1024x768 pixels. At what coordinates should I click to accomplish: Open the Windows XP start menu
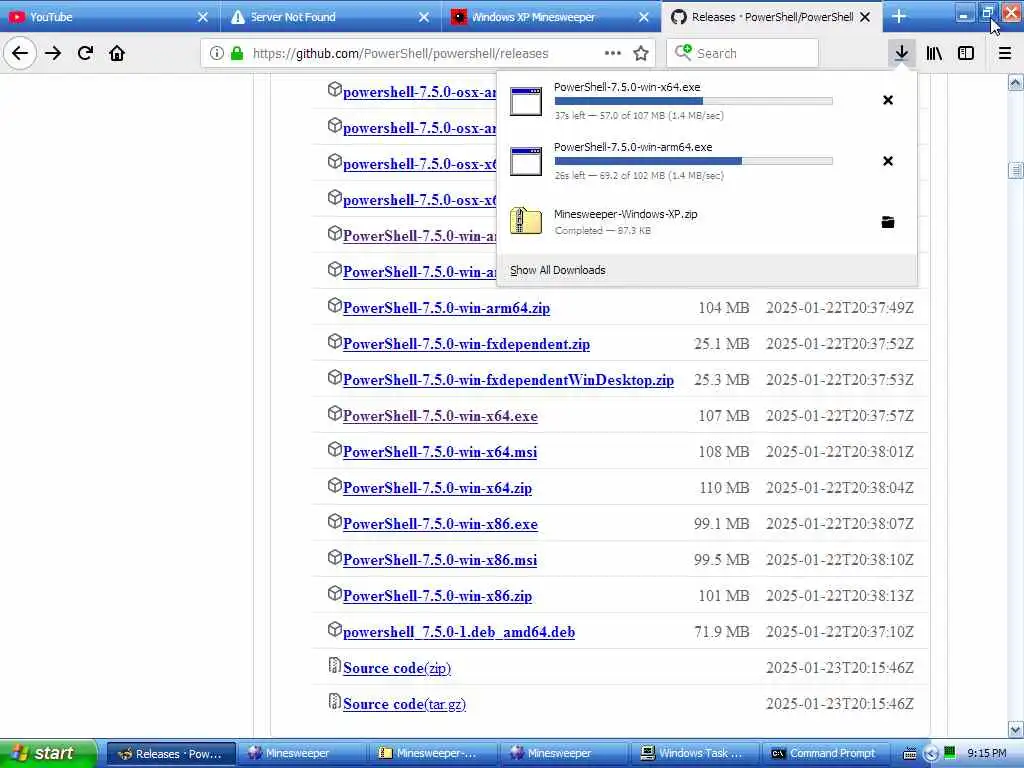pos(48,753)
